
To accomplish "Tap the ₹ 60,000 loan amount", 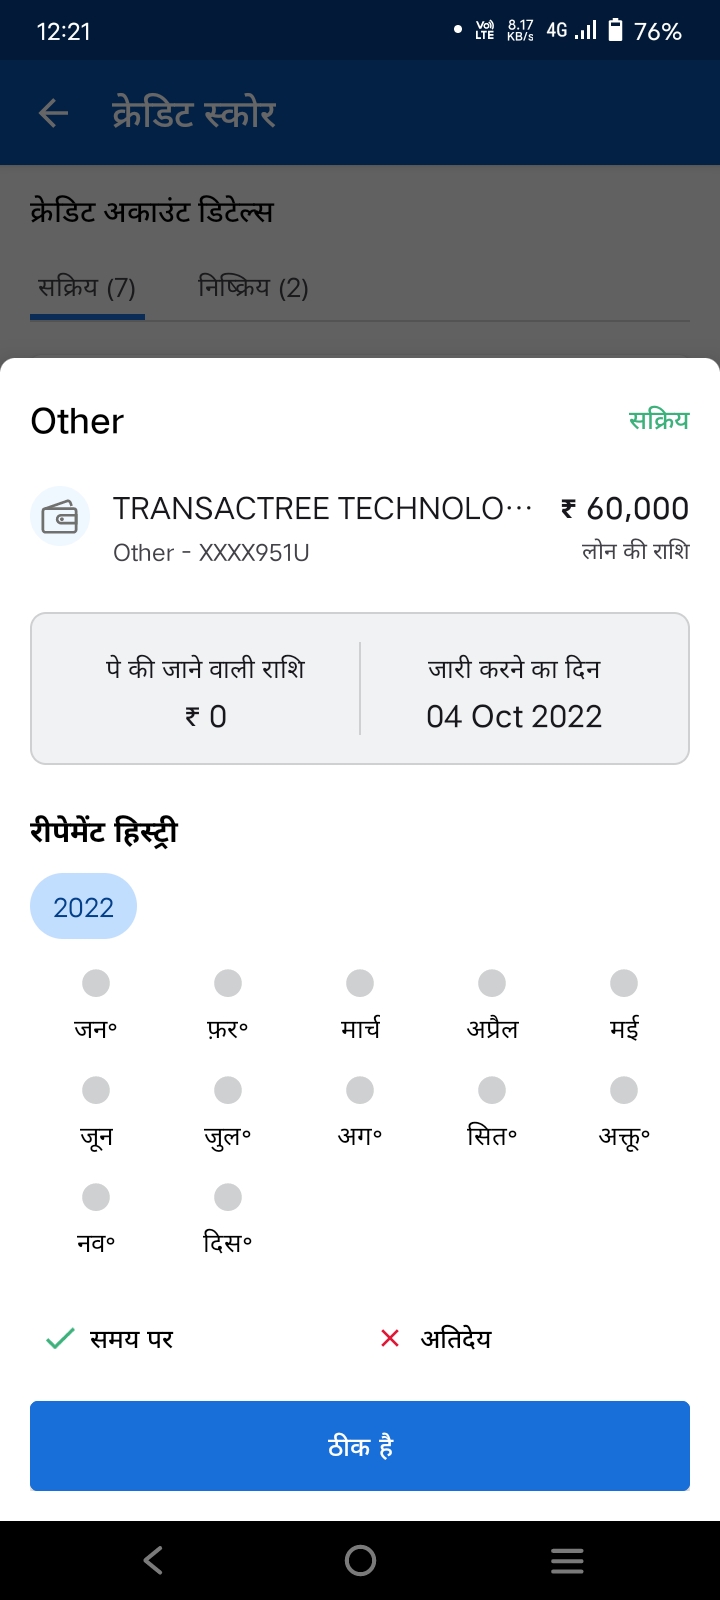I will (625, 508).
